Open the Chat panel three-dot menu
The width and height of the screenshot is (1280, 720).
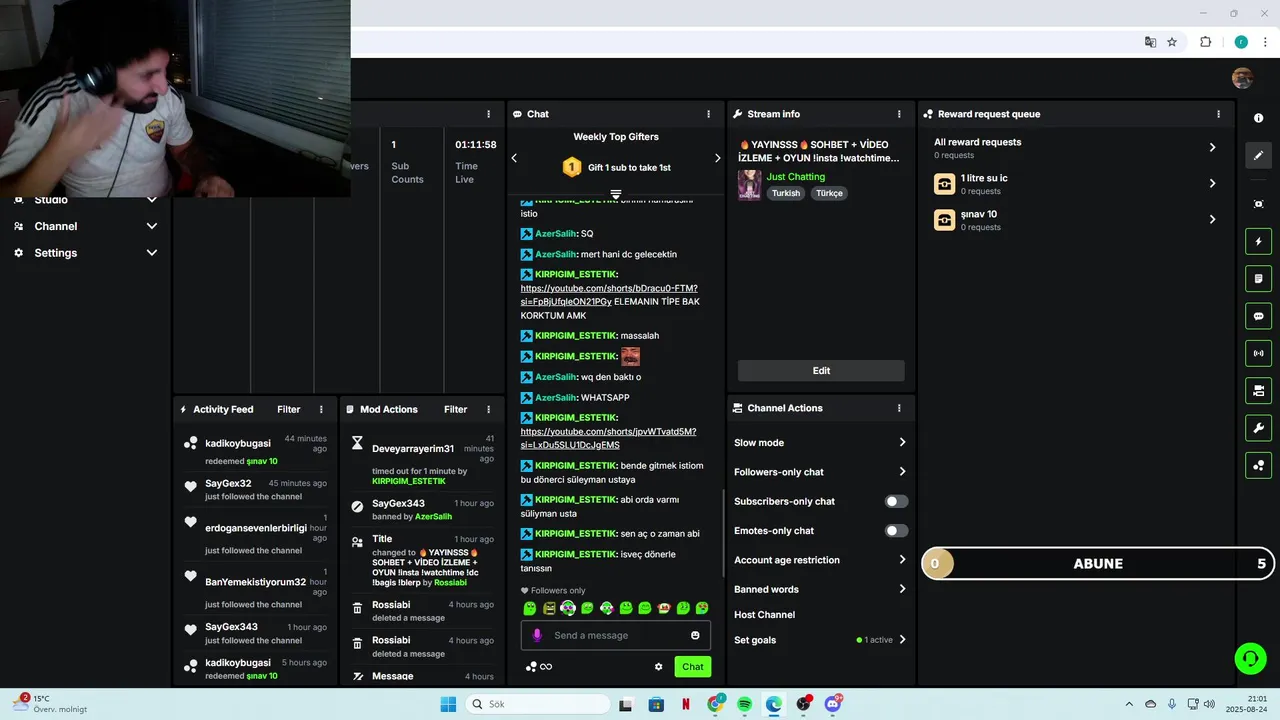coord(709,114)
